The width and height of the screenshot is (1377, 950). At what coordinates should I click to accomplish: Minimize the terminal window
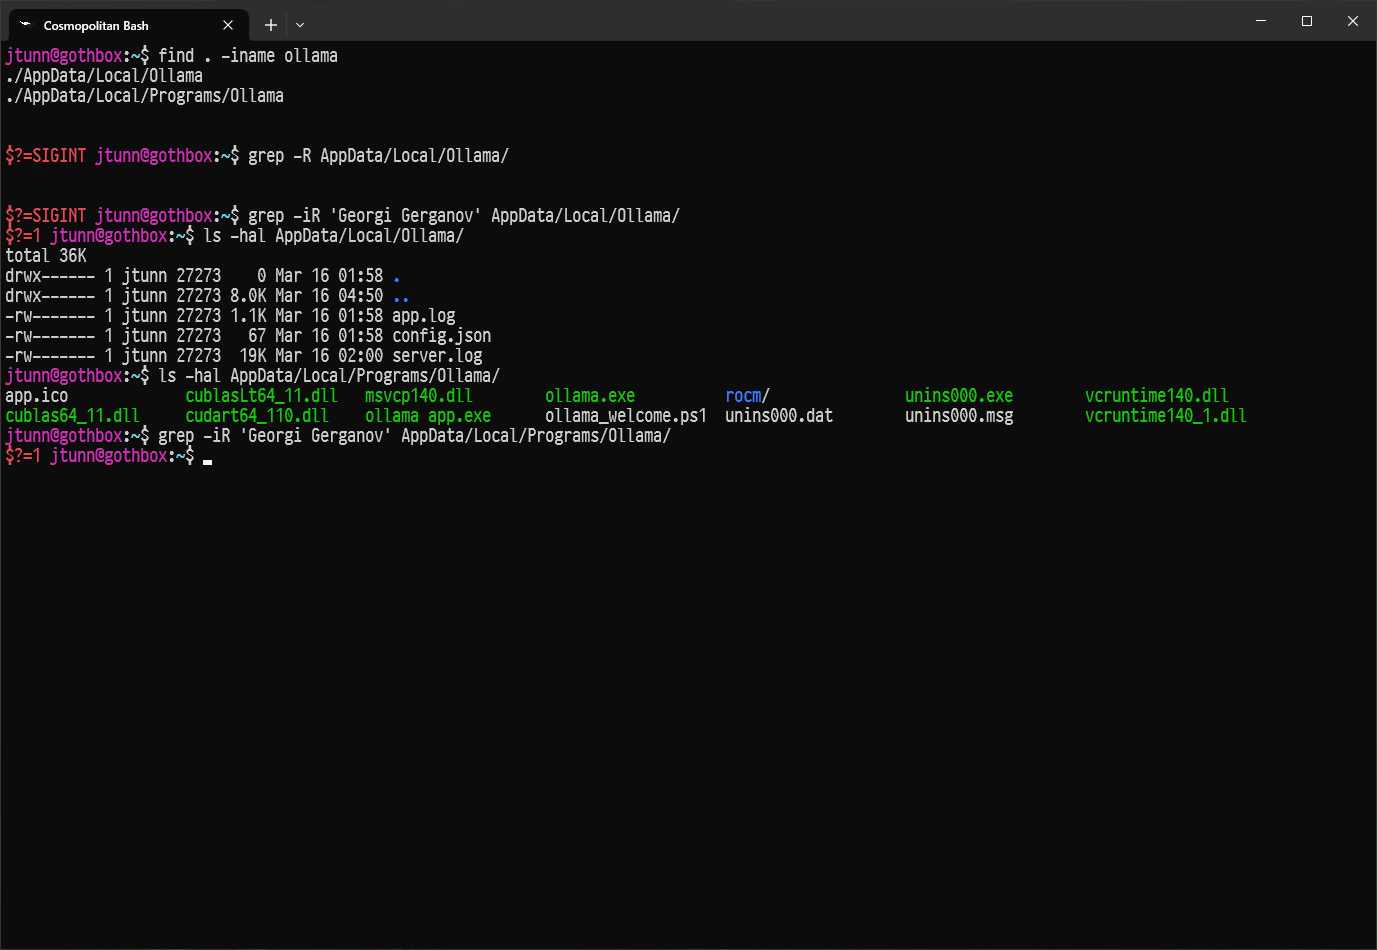(1261, 21)
